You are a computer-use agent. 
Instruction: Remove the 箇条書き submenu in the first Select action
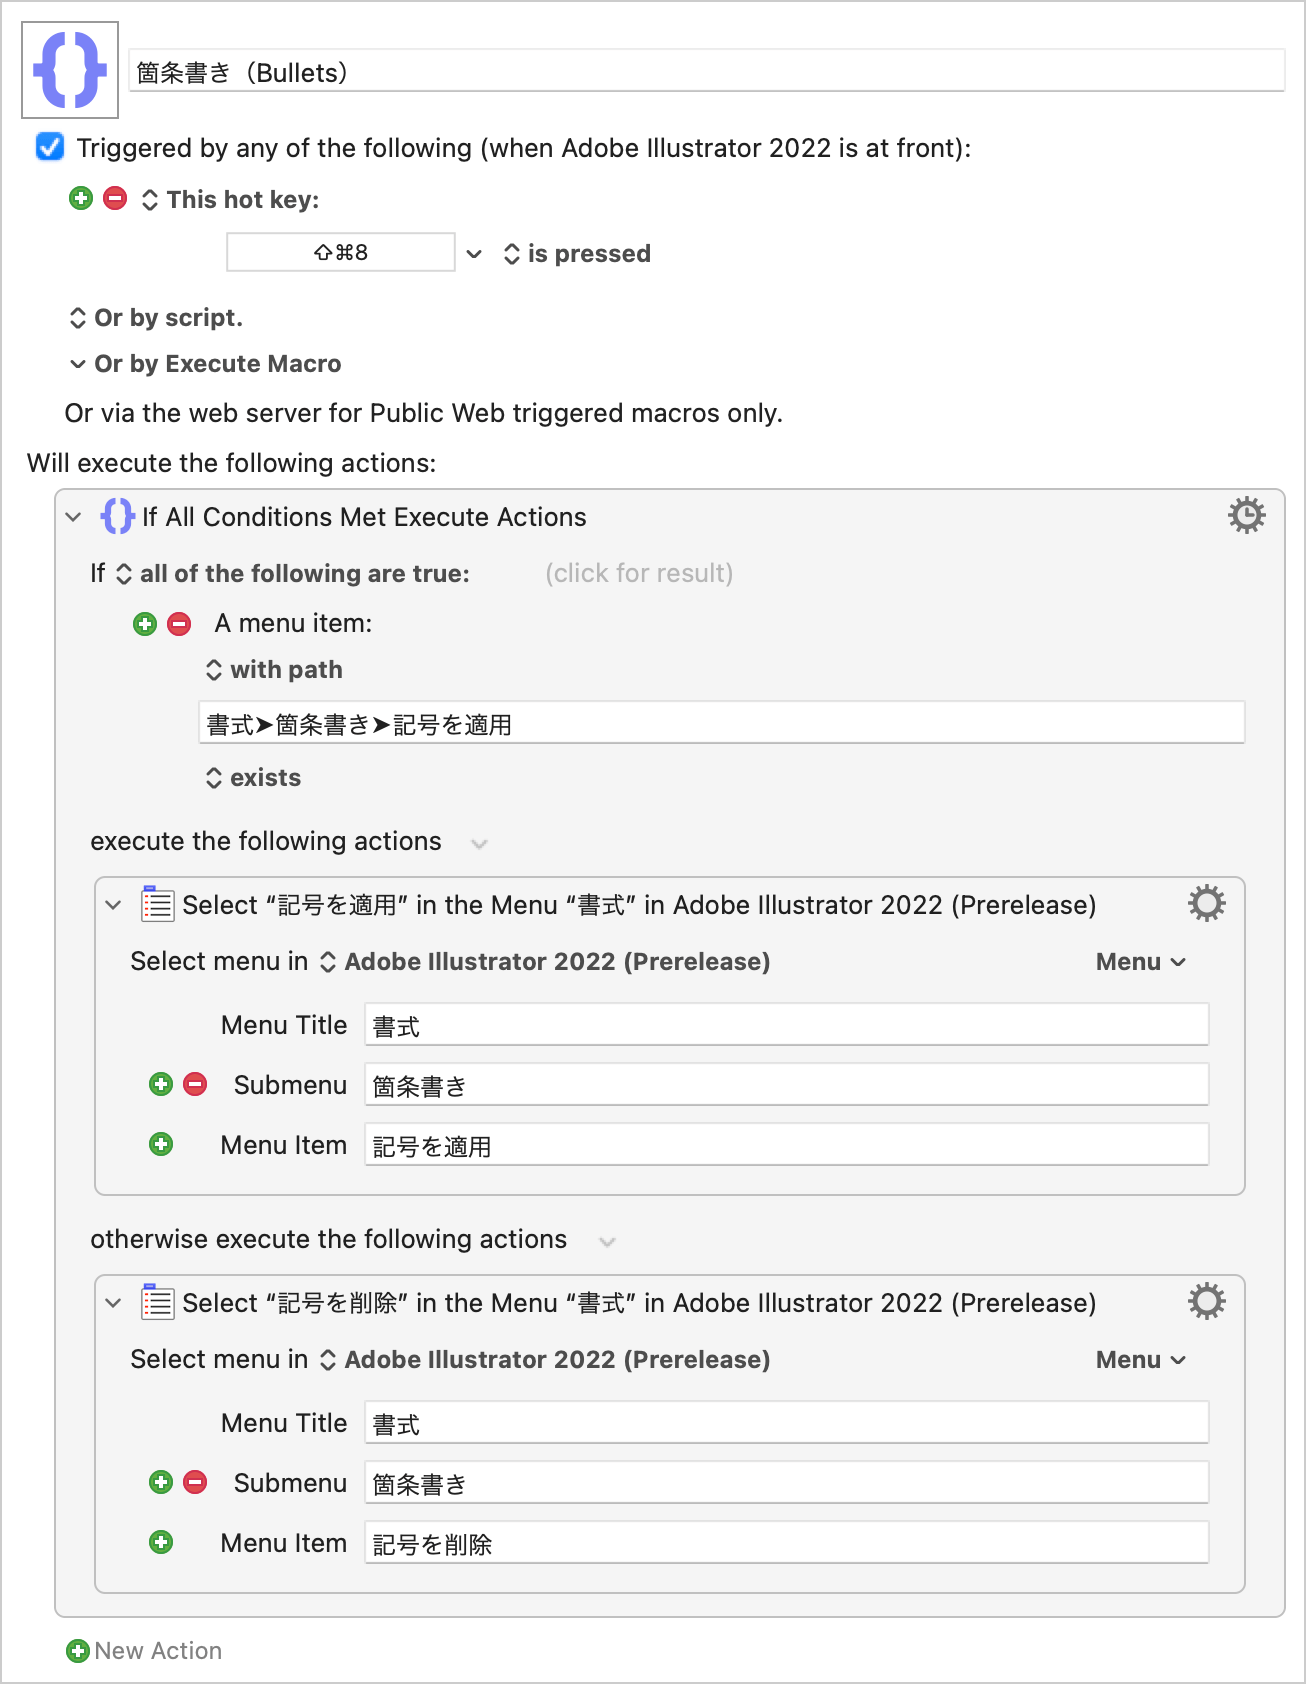pyautogui.click(x=195, y=1085)
